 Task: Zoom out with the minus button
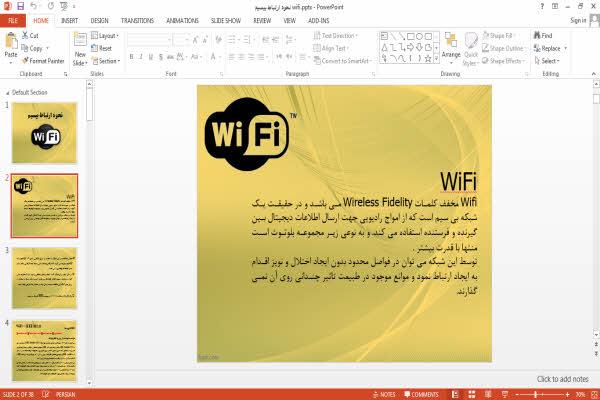(517, 394)
